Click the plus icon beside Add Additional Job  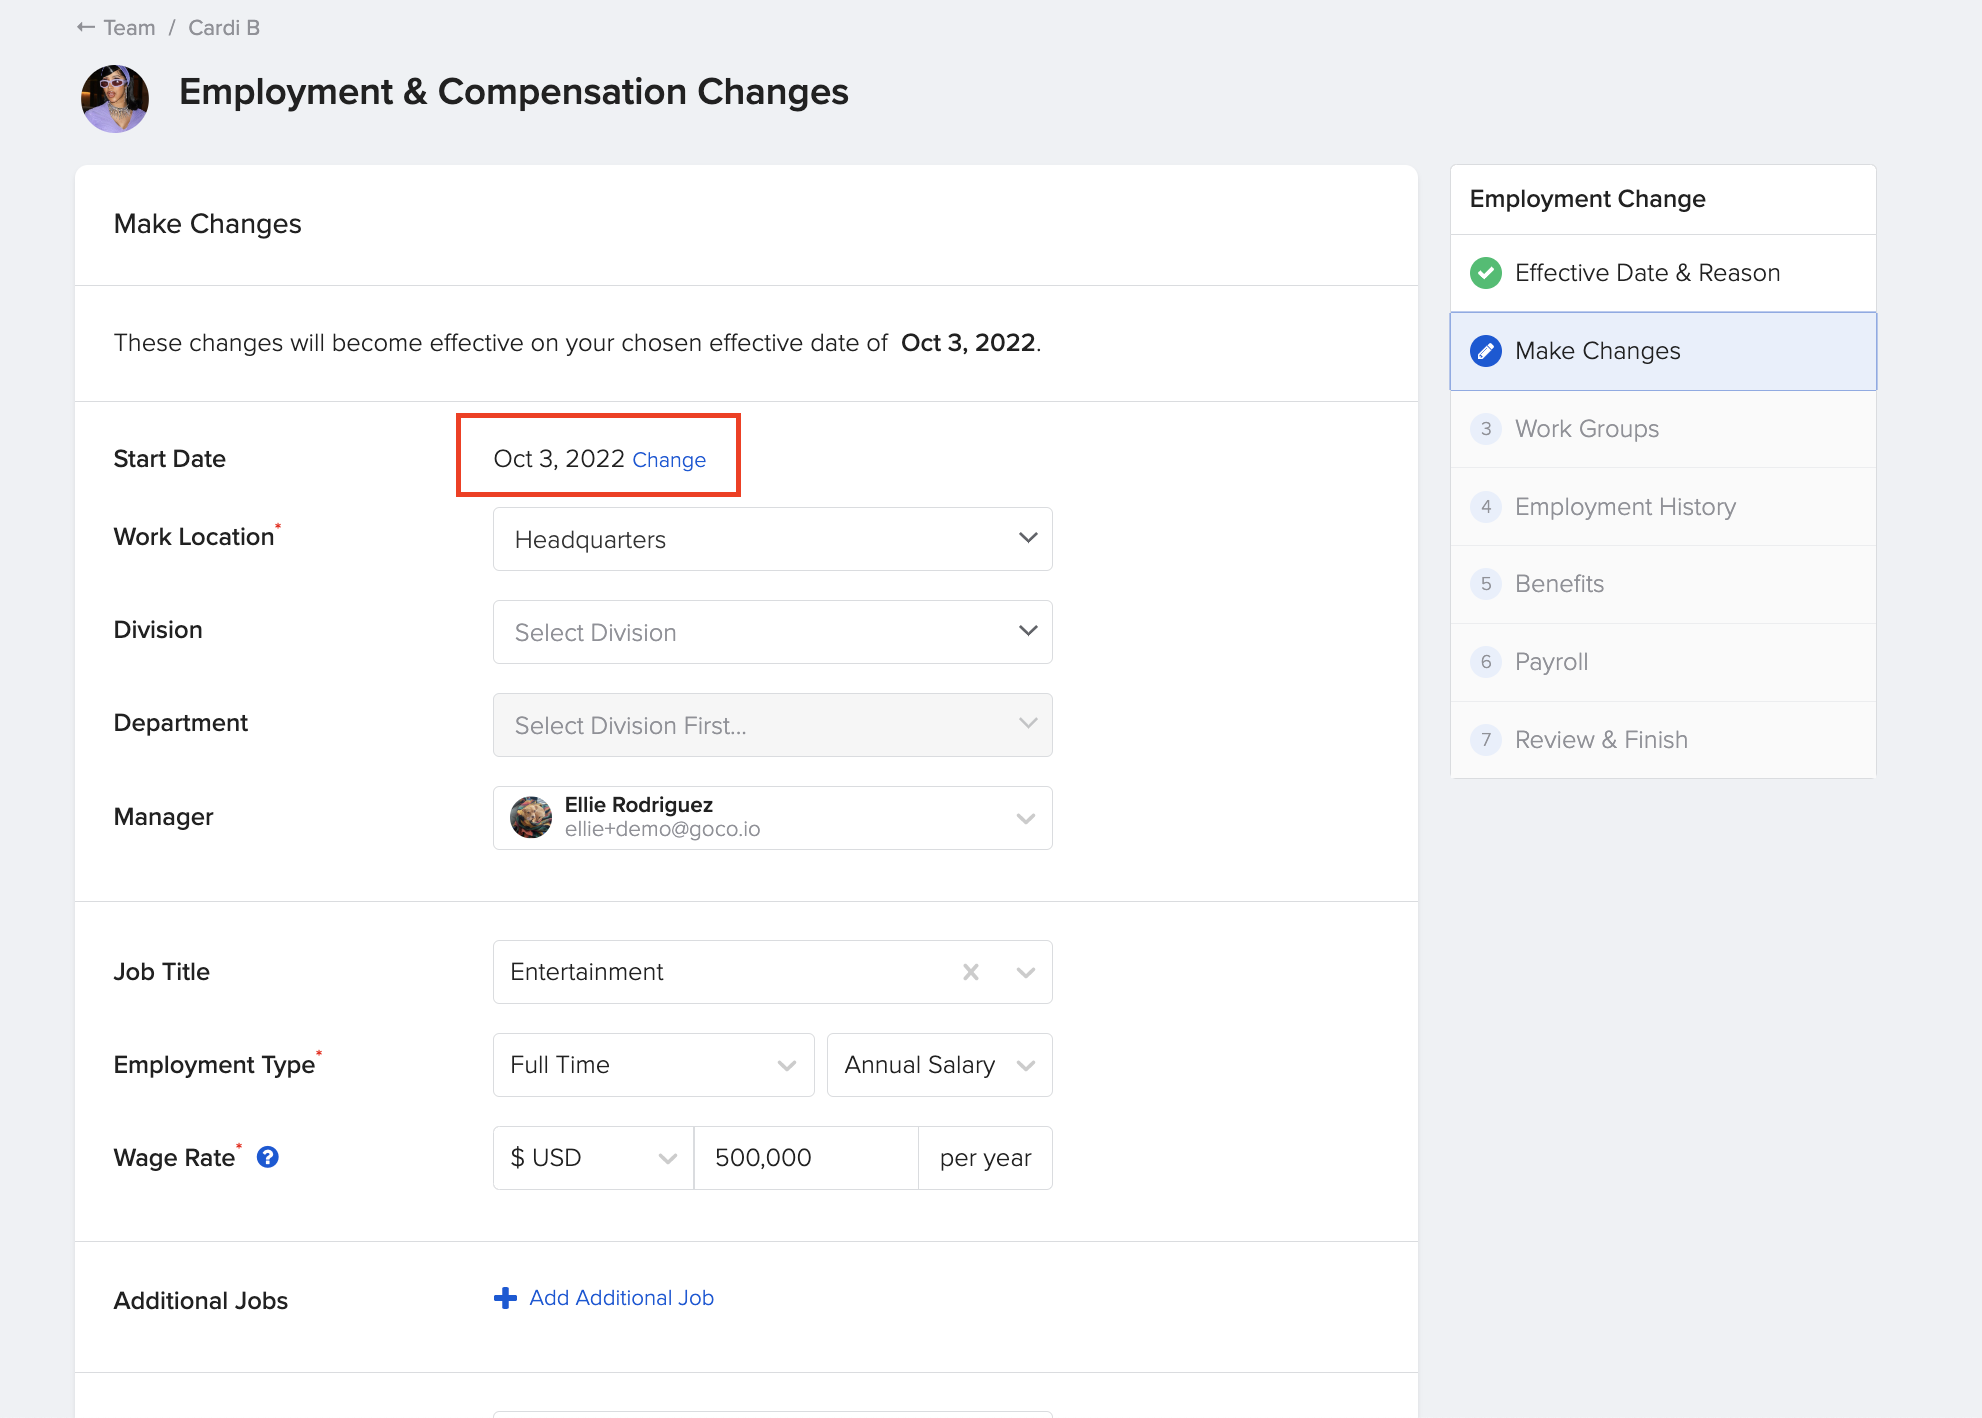[504, 1297]
